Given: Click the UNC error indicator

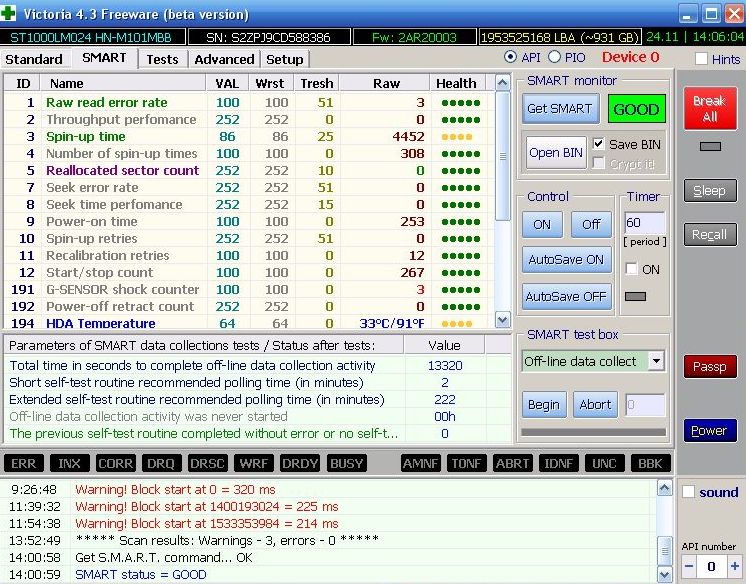Looking at the screenshot, I should (x=604, y=463).
